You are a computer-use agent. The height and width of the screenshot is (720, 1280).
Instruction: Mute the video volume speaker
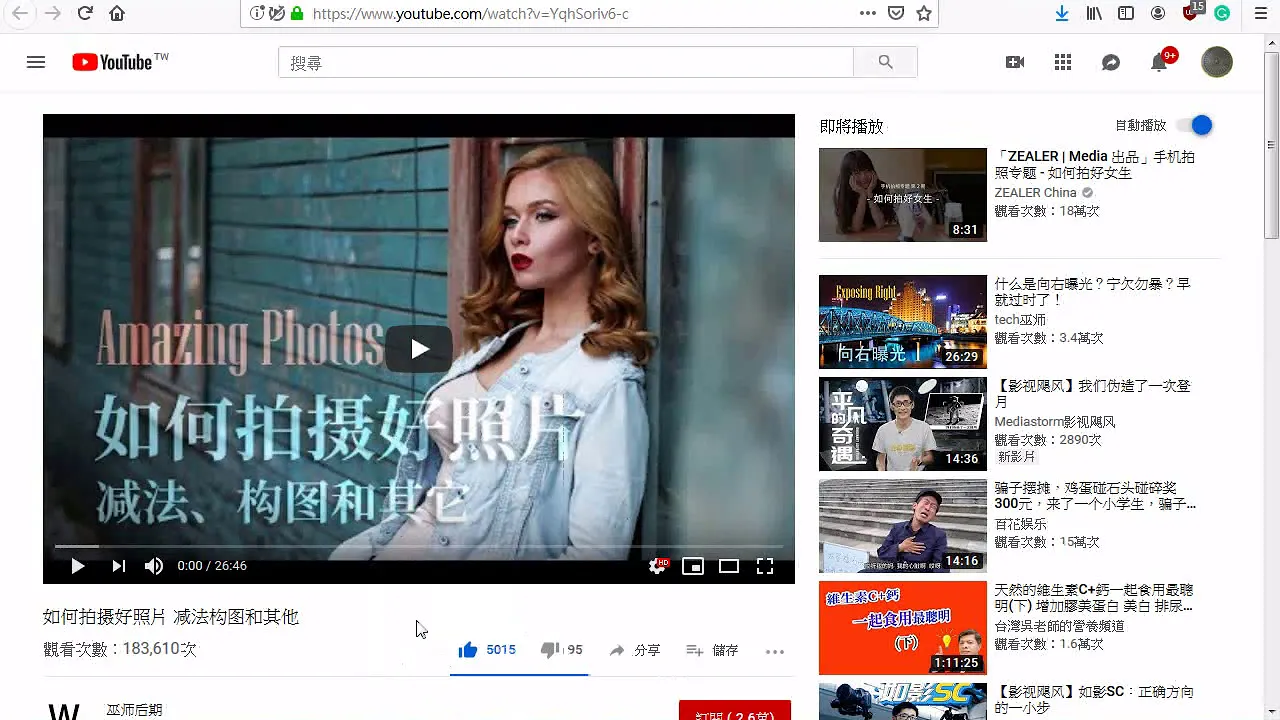click(x=153, y=566)
